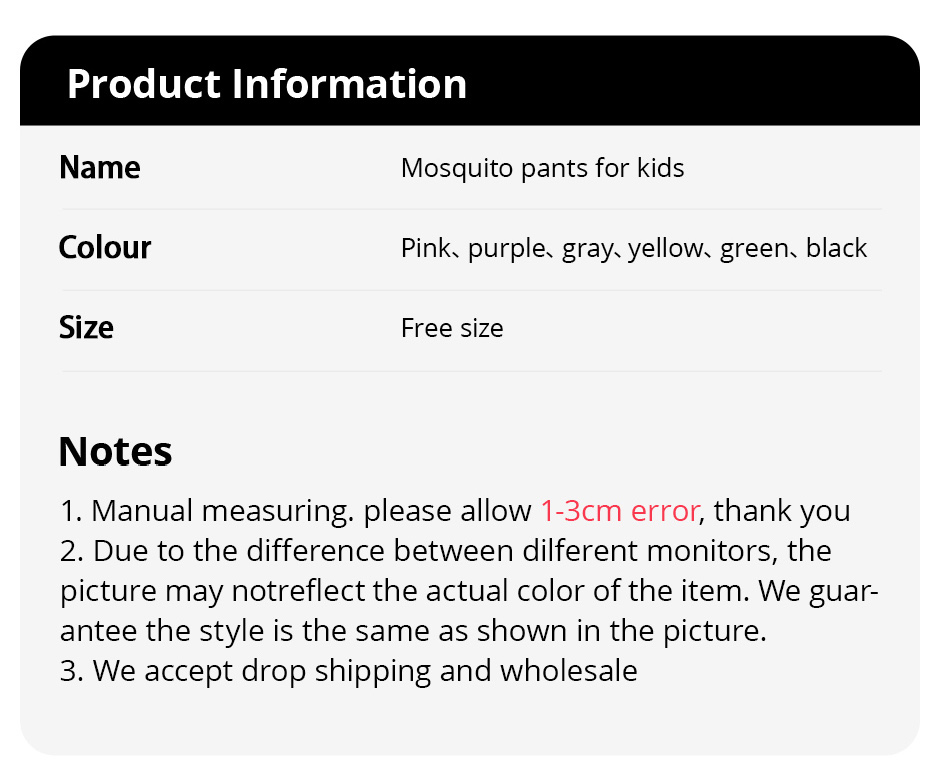
Task: Click the Free size value
Action: 452,328
